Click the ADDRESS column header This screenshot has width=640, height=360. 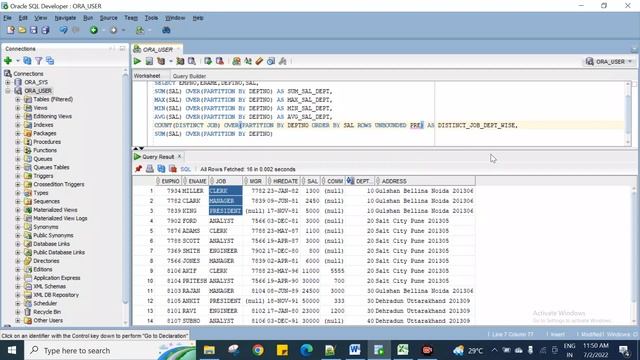tap(425, 181)
